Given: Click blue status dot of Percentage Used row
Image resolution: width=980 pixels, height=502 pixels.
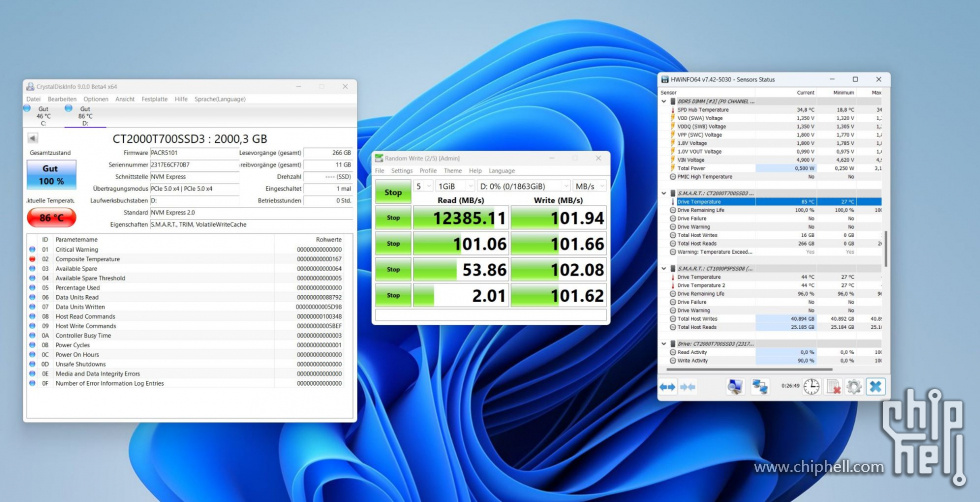Looking at the screenshot, I should click(x=32, y=288).
